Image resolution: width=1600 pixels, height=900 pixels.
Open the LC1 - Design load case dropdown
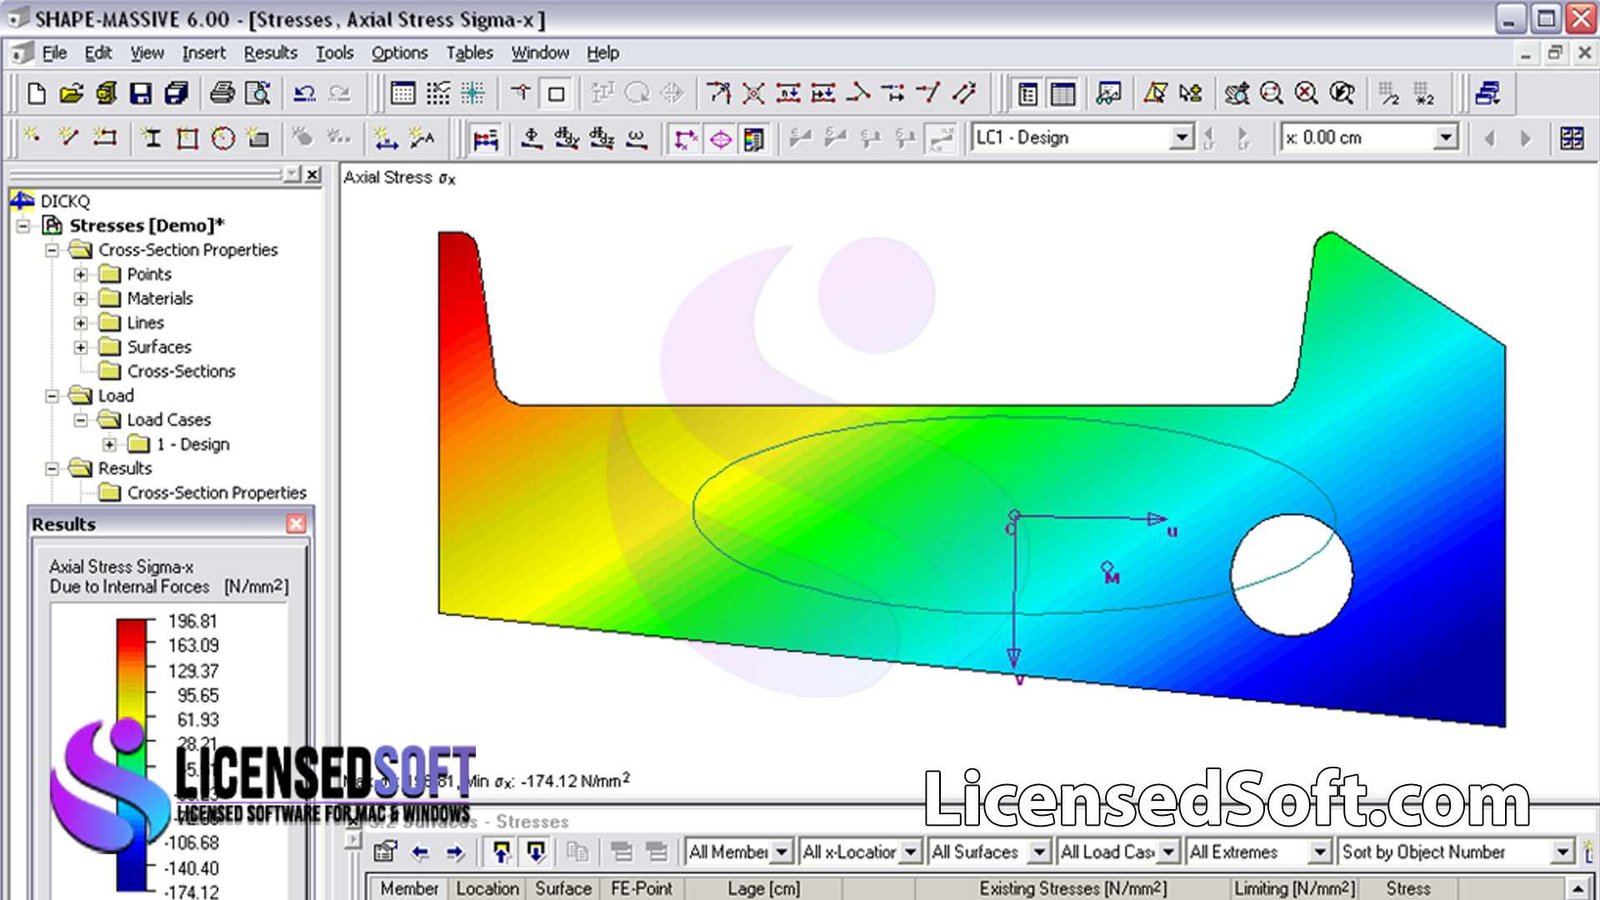pos(1181,137)
